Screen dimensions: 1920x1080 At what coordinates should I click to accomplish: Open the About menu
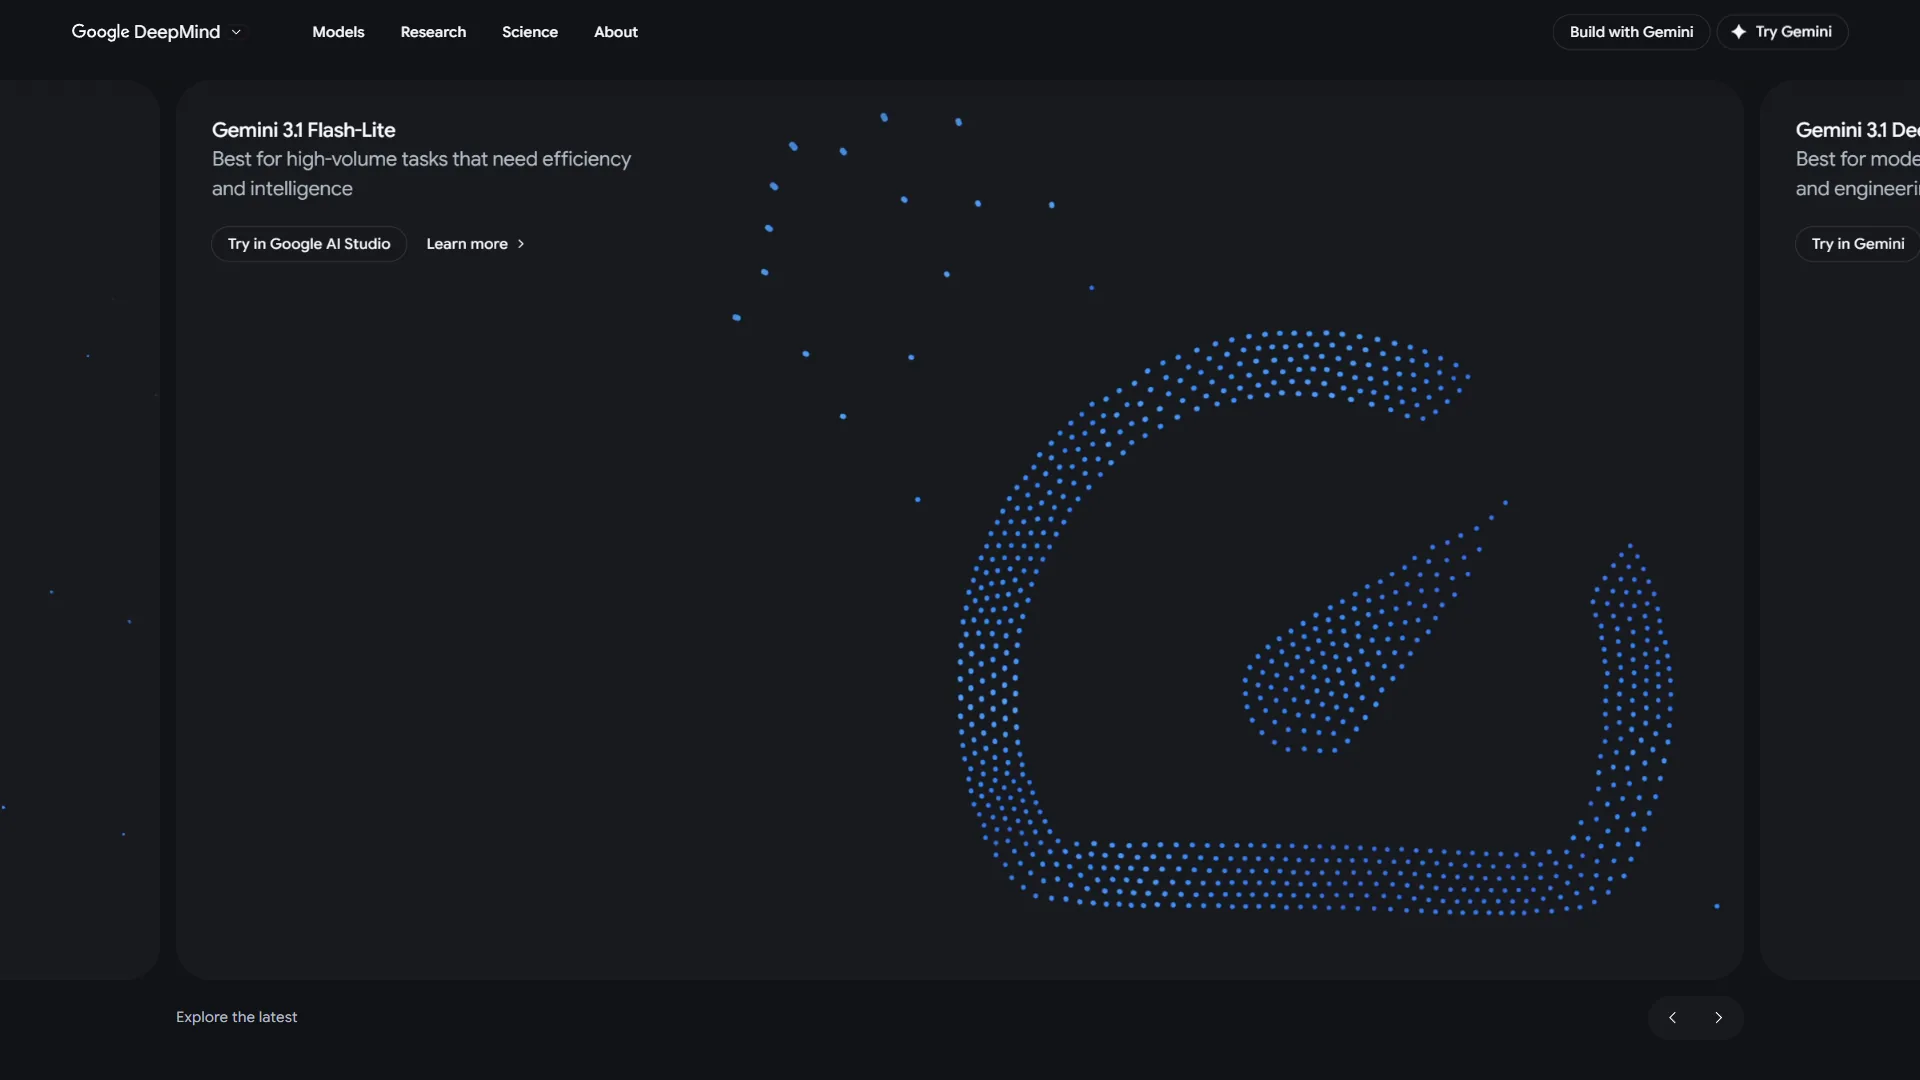[616, 32]
